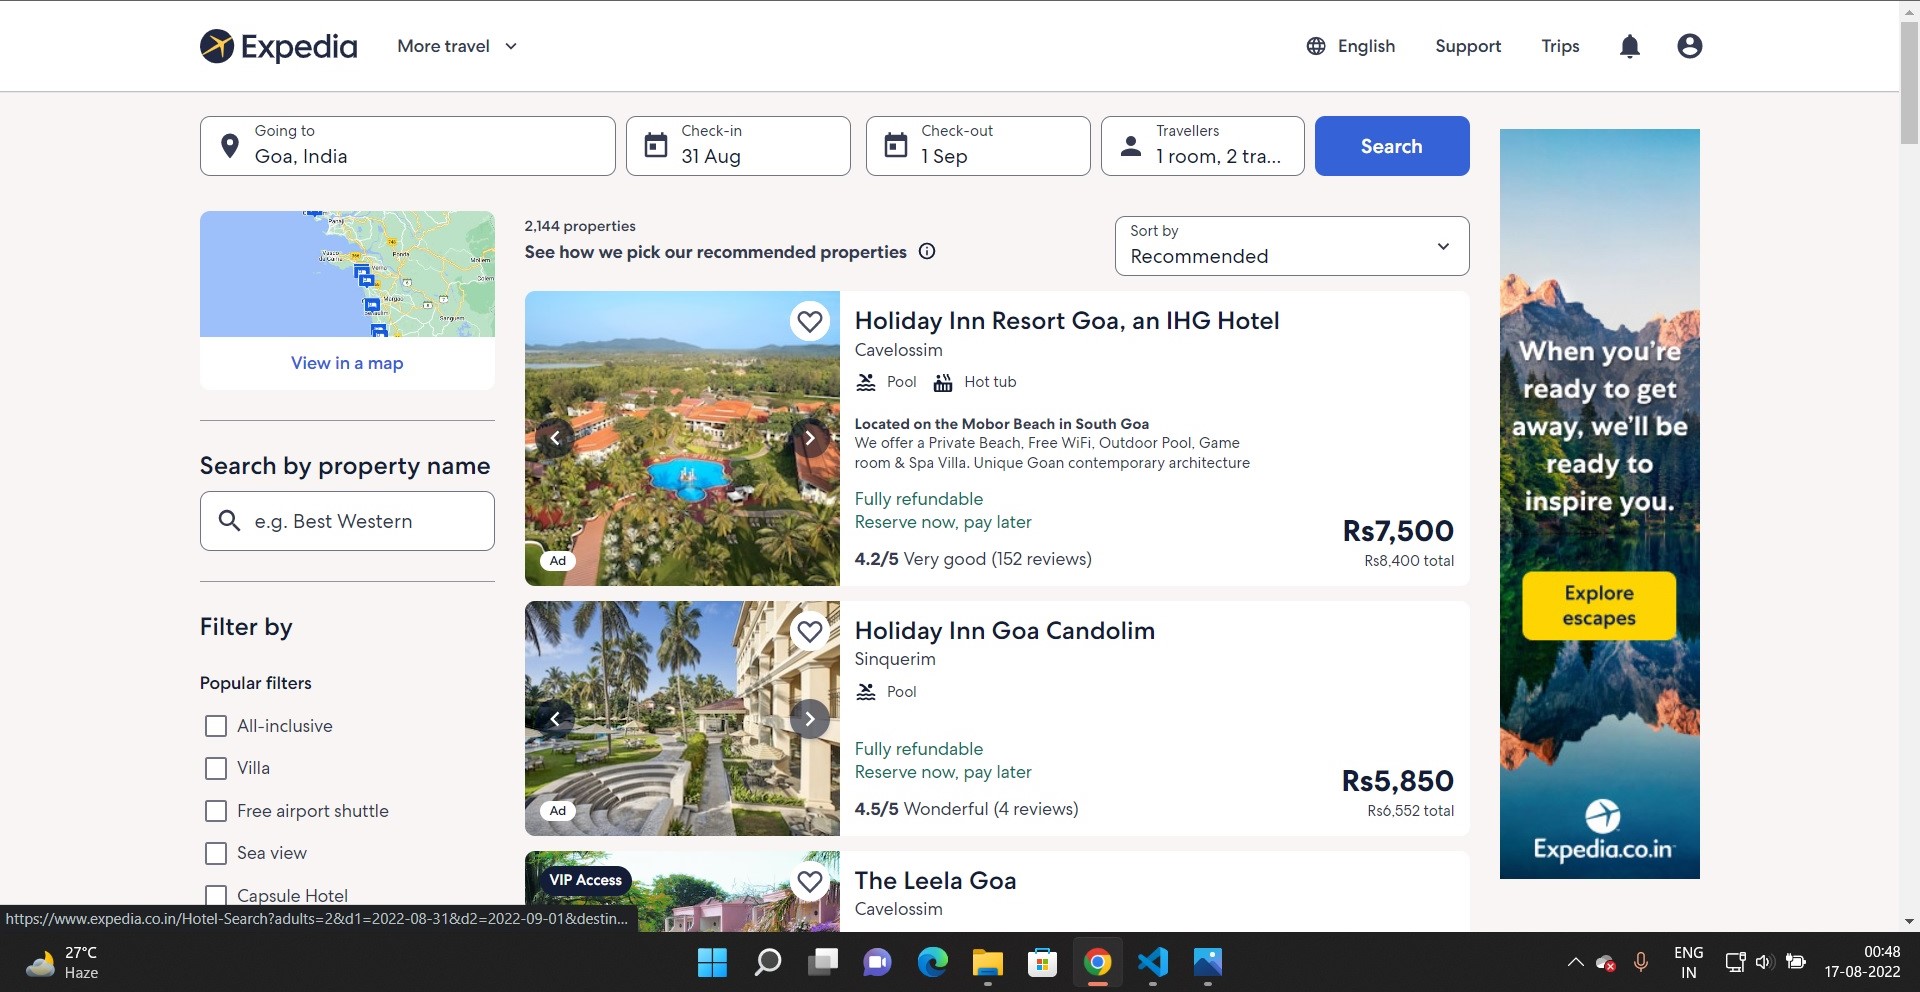Click See how we pick recommended properties
Image resolution: width=1920 pixels, height=992 pixels.
click(x=716, y=252)
